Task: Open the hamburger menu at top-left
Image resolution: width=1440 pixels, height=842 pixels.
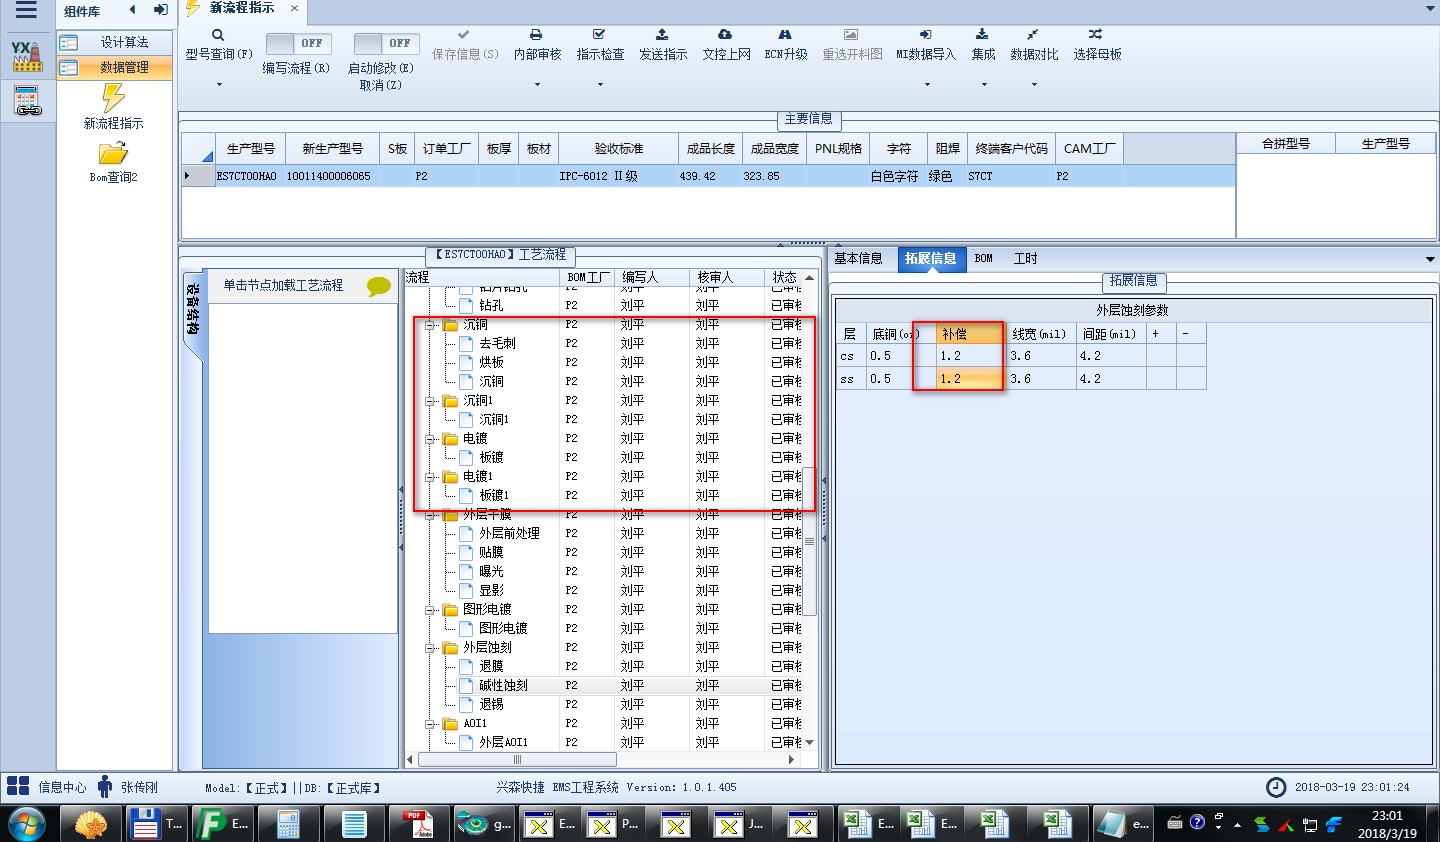Action: coord(26,11)
